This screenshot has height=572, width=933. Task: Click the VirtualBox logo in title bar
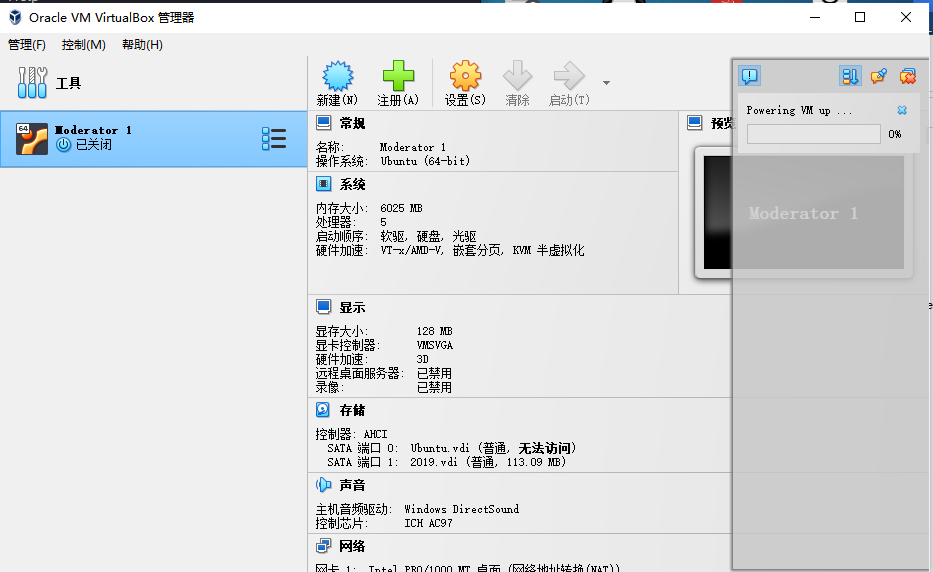click(x=15, y=17)
